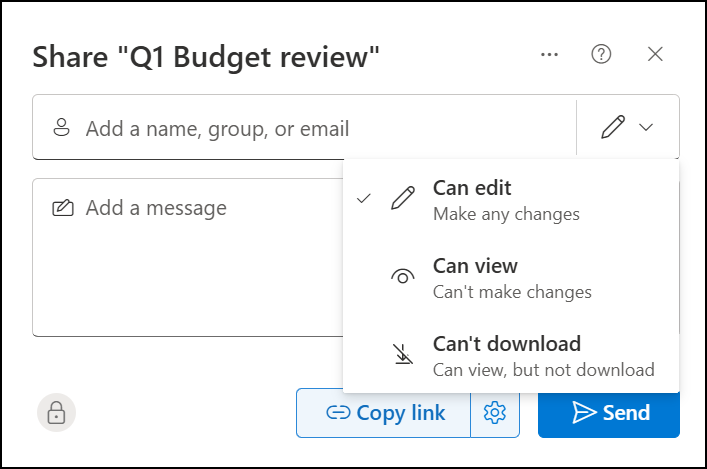This screenshot has width=707, height=469.
Task: Click the lock icon for sharing settings
Action: click(x=57, y=412)
